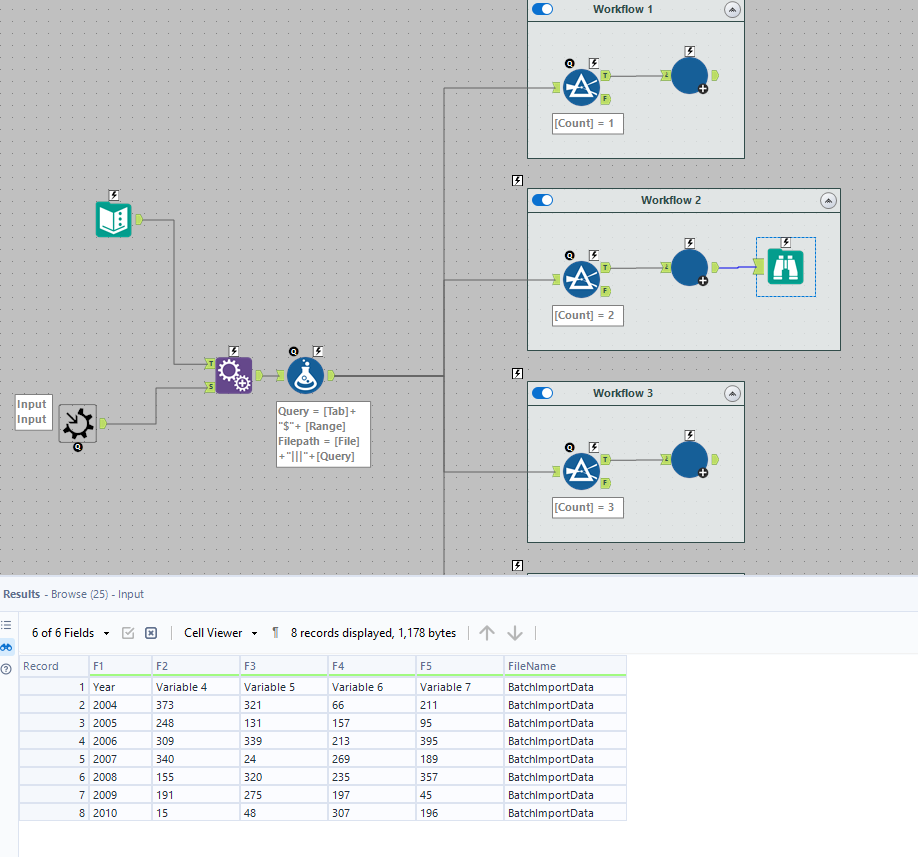Image resolution: width=918 pixels, height=857 pixels.
Task: Click the [Count] = 3 annotation
Action: 588,508
